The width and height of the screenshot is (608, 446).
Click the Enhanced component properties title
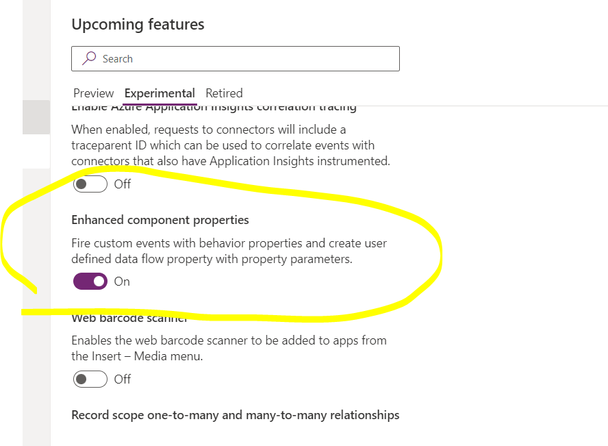pos(160,220)
